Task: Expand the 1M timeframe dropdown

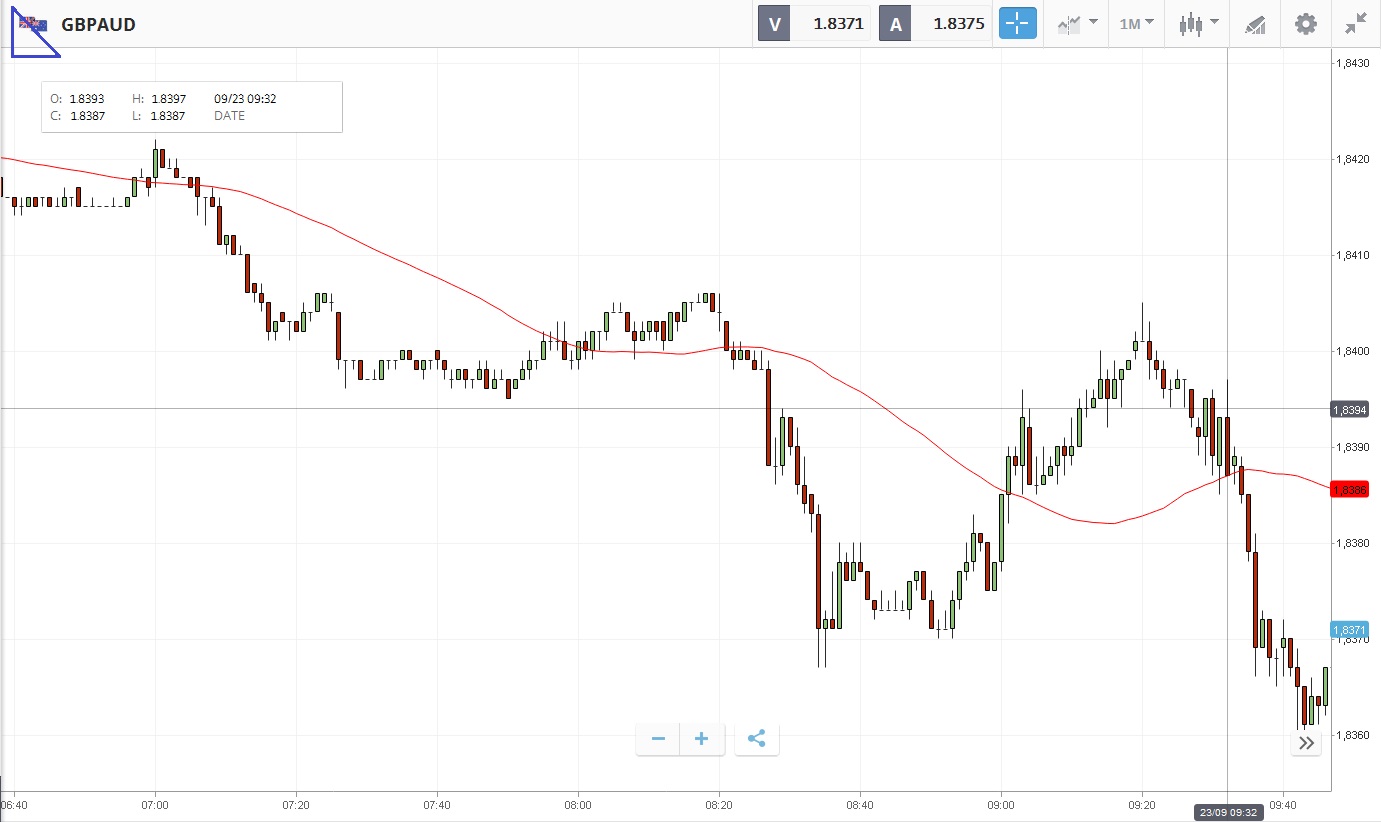Action: pyautogui.click(x=1136, y=24)
